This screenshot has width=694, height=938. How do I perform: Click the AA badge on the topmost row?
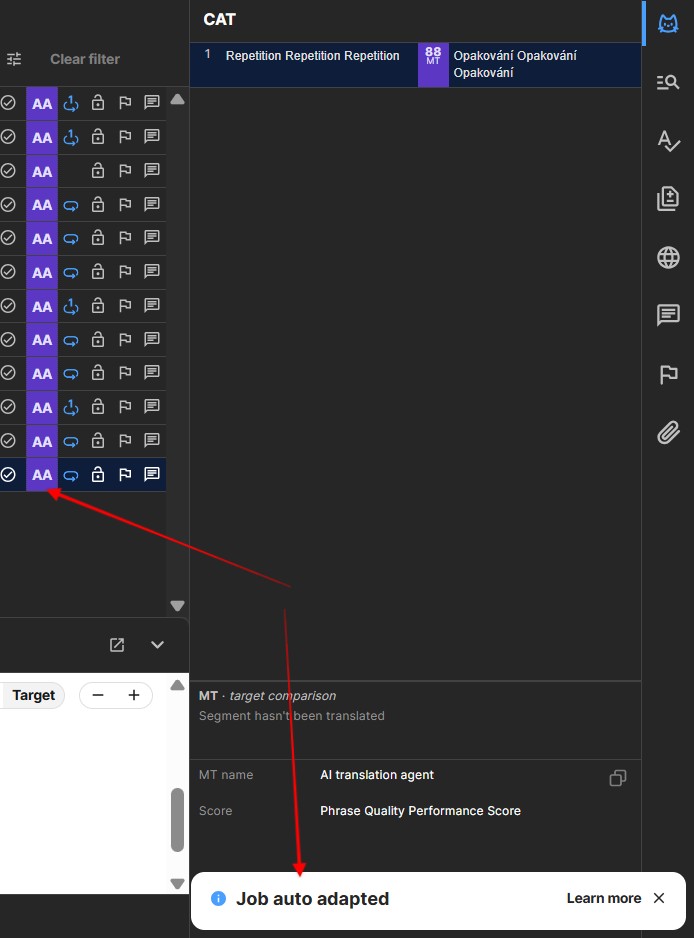click(x=42, y=104)
